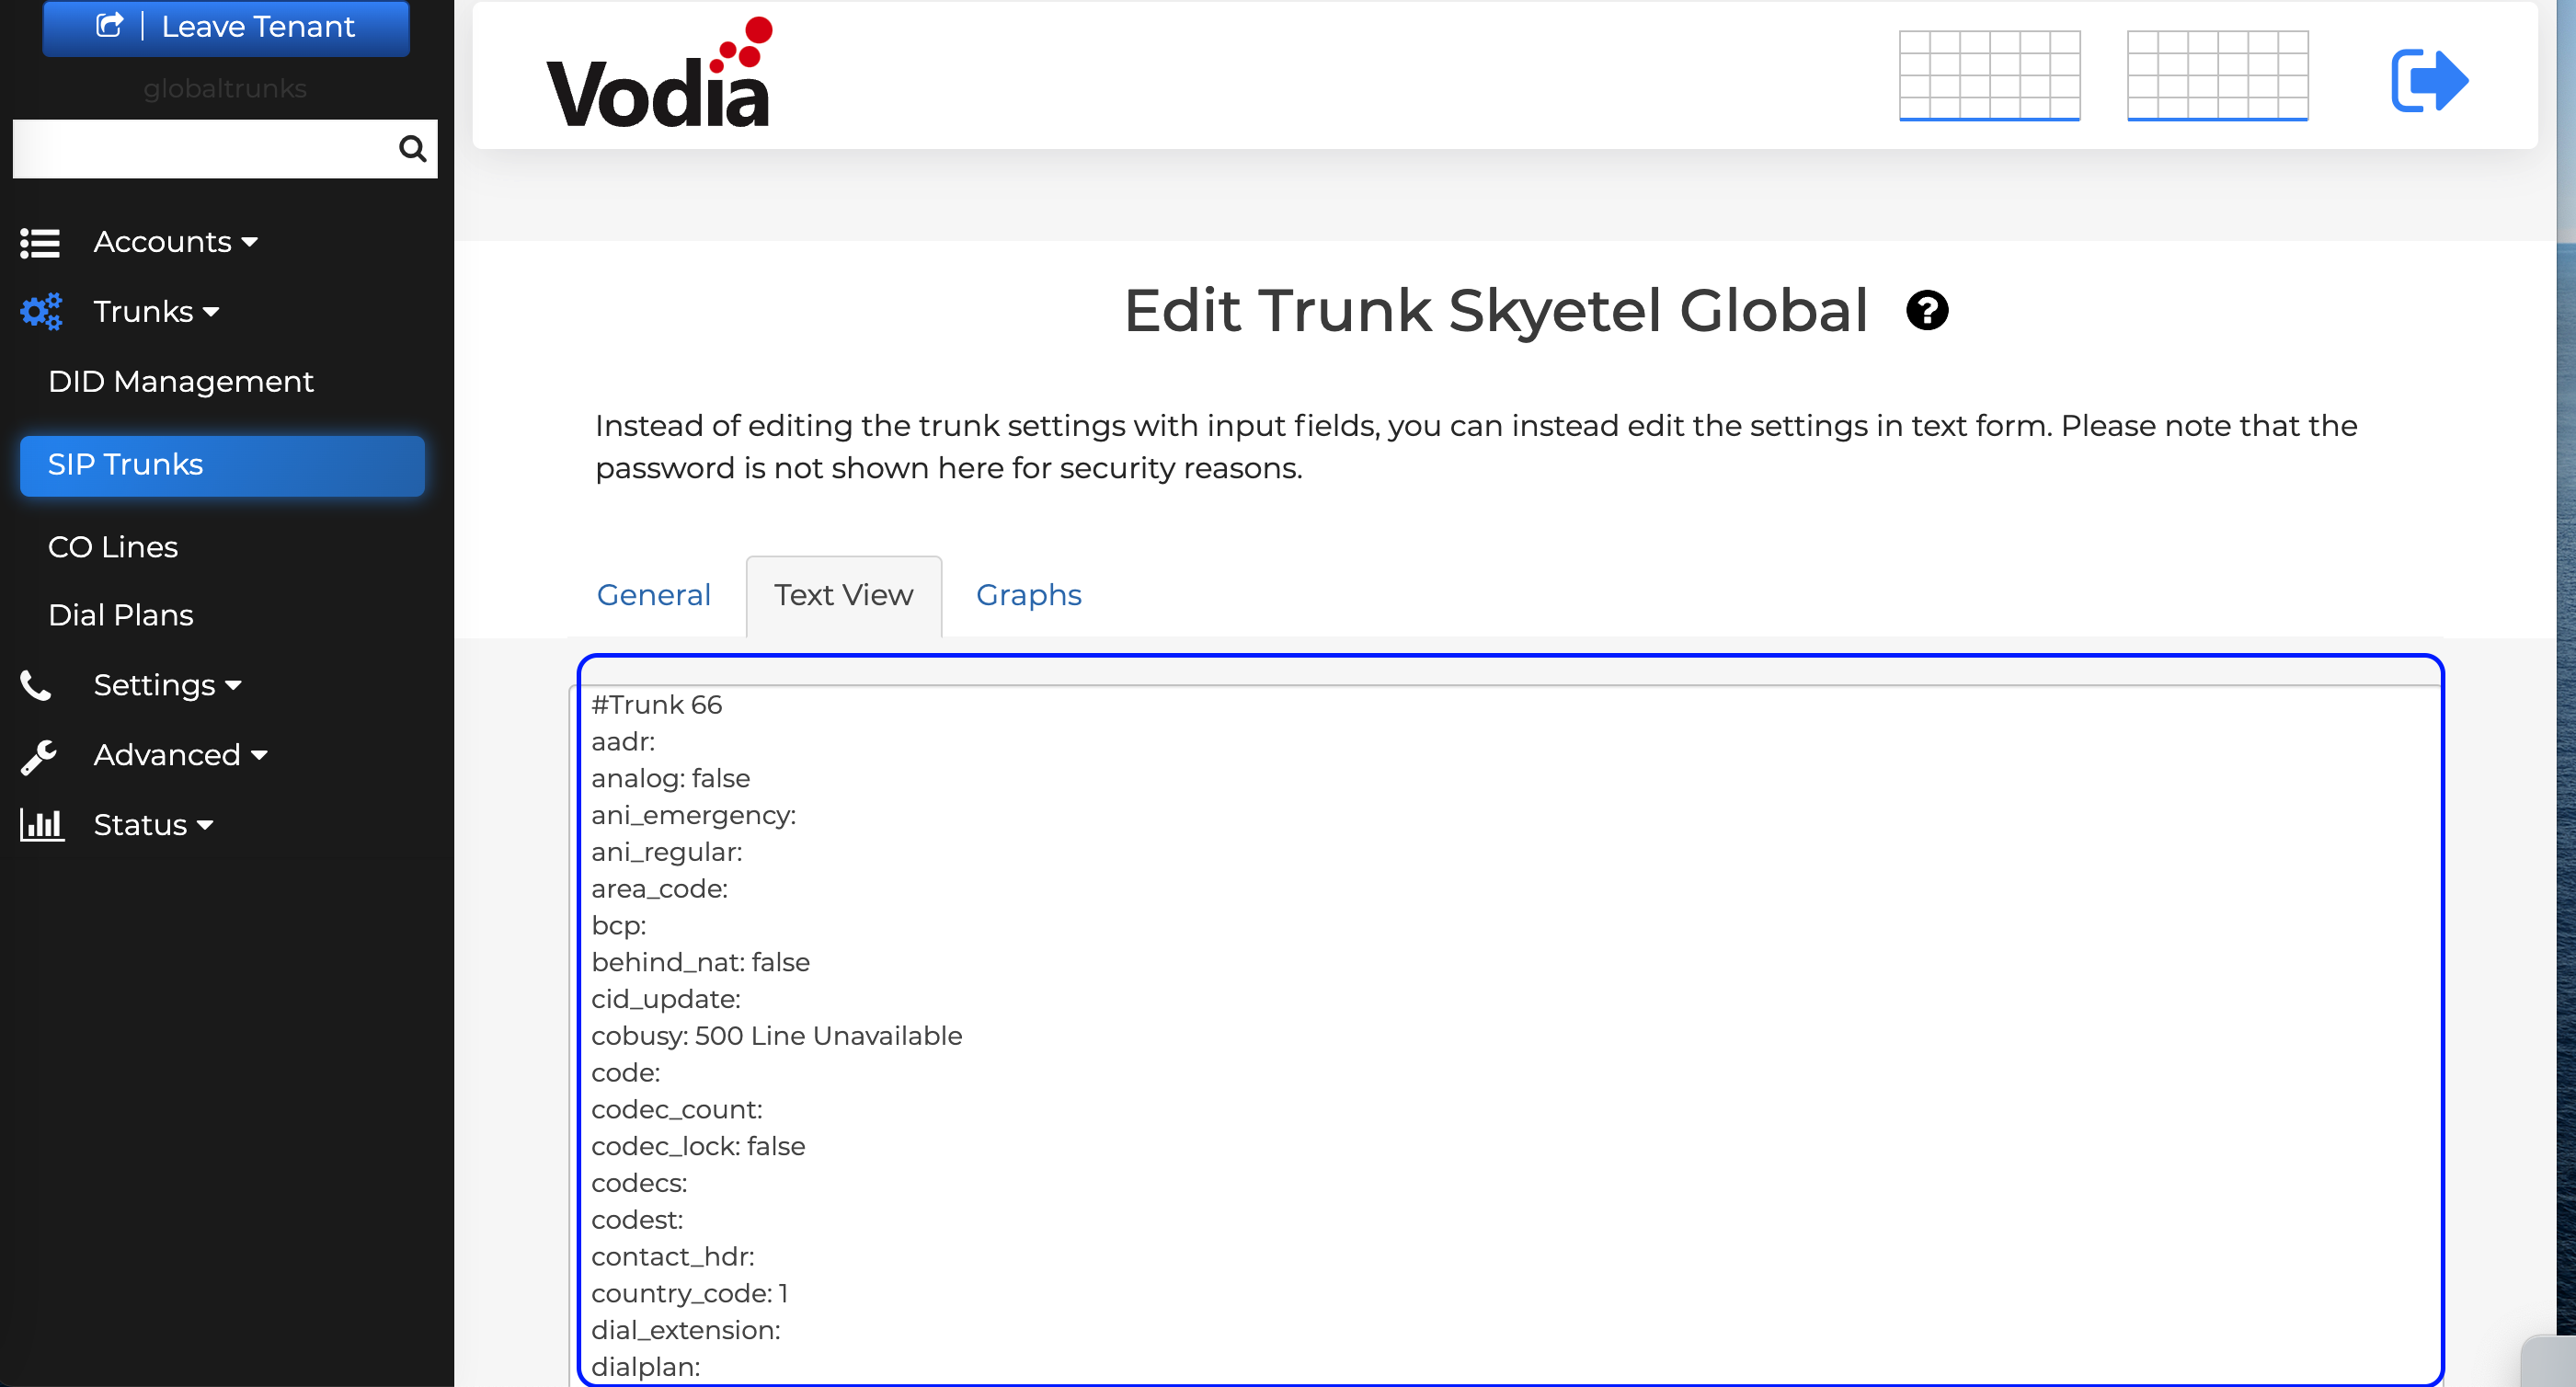Expand the Settings menu

point(168,685)
